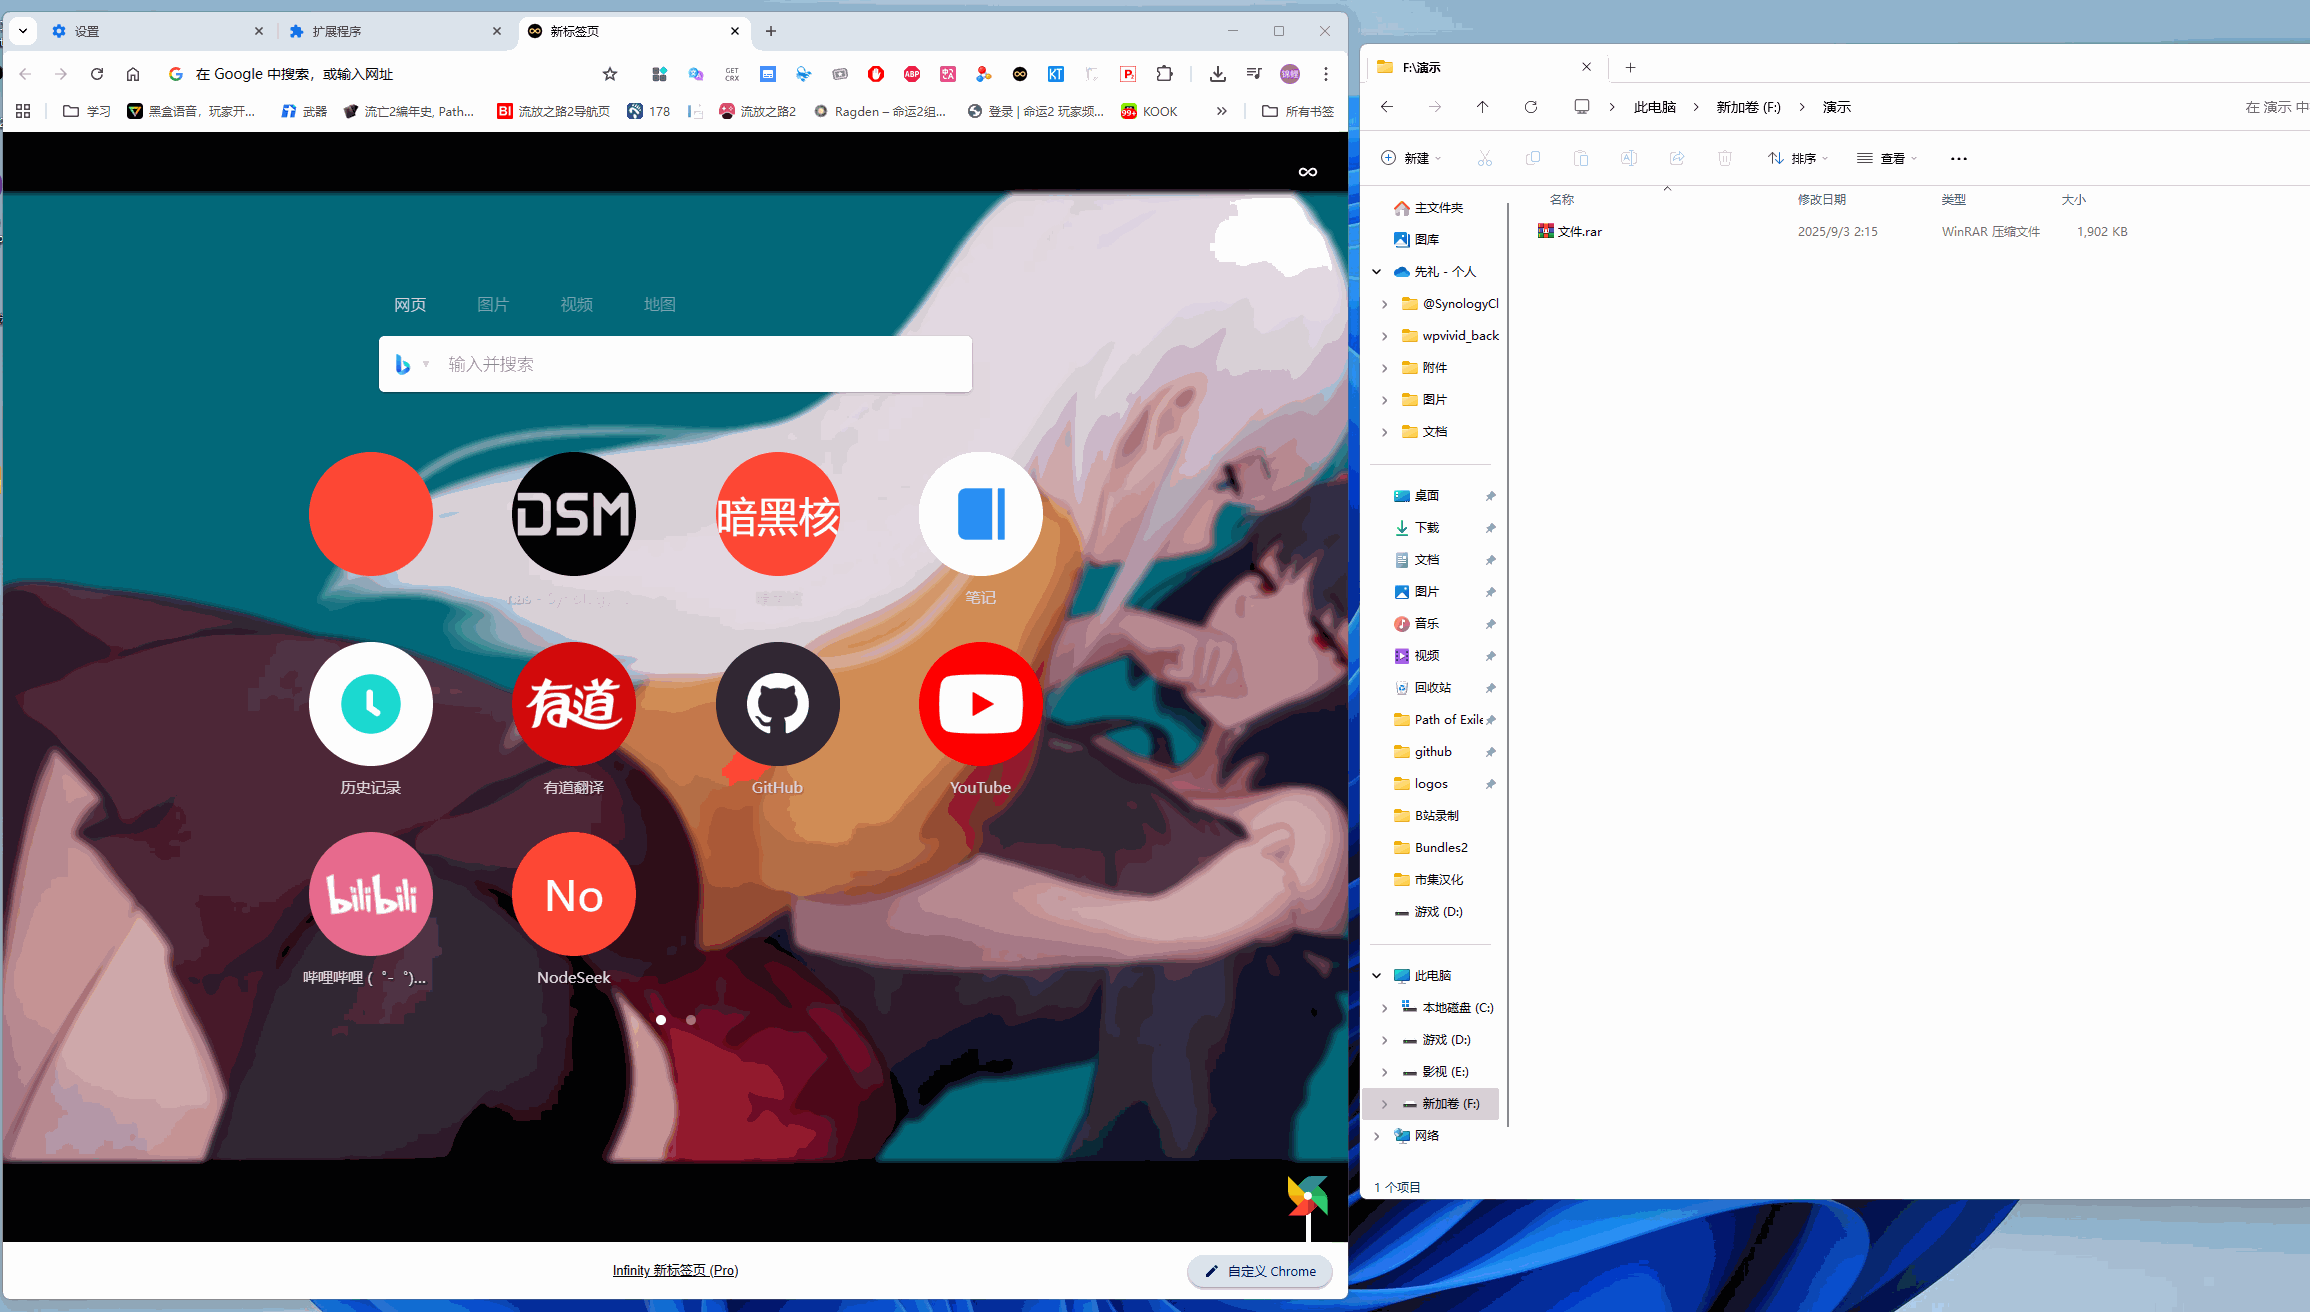Open Infinity 新标签页 (Pro) link
Viewport: 2310px width, 1312px height.
(675, 1271)
